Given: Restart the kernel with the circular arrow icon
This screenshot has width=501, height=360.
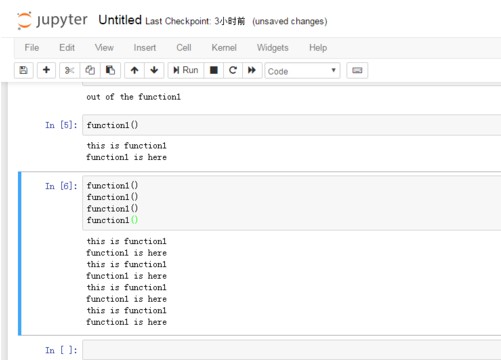Looking at the screenshot, I should click(x=233, y=70).
